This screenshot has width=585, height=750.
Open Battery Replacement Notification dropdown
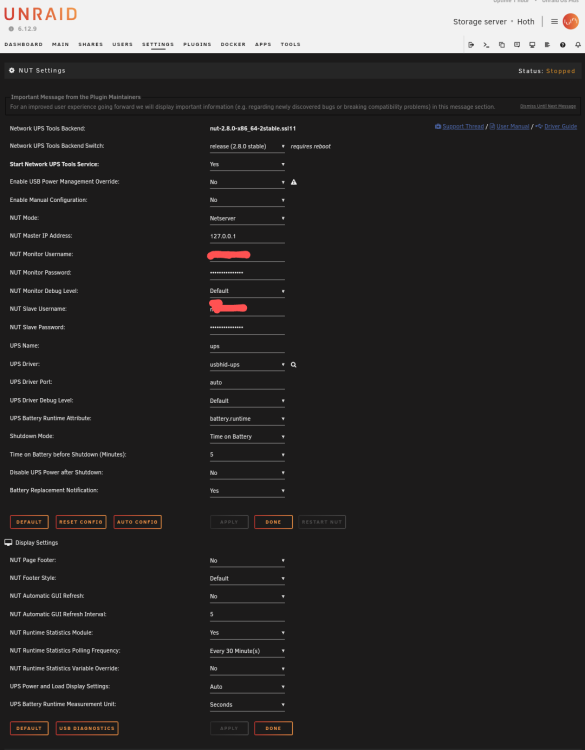[247, 491]
